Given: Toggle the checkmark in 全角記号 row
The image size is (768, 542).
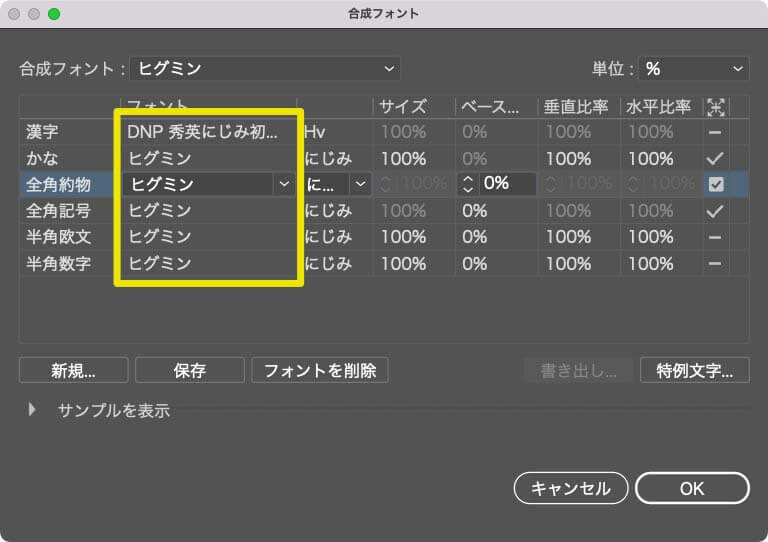Looking at the screenshot, I should (x=715, y=211).
